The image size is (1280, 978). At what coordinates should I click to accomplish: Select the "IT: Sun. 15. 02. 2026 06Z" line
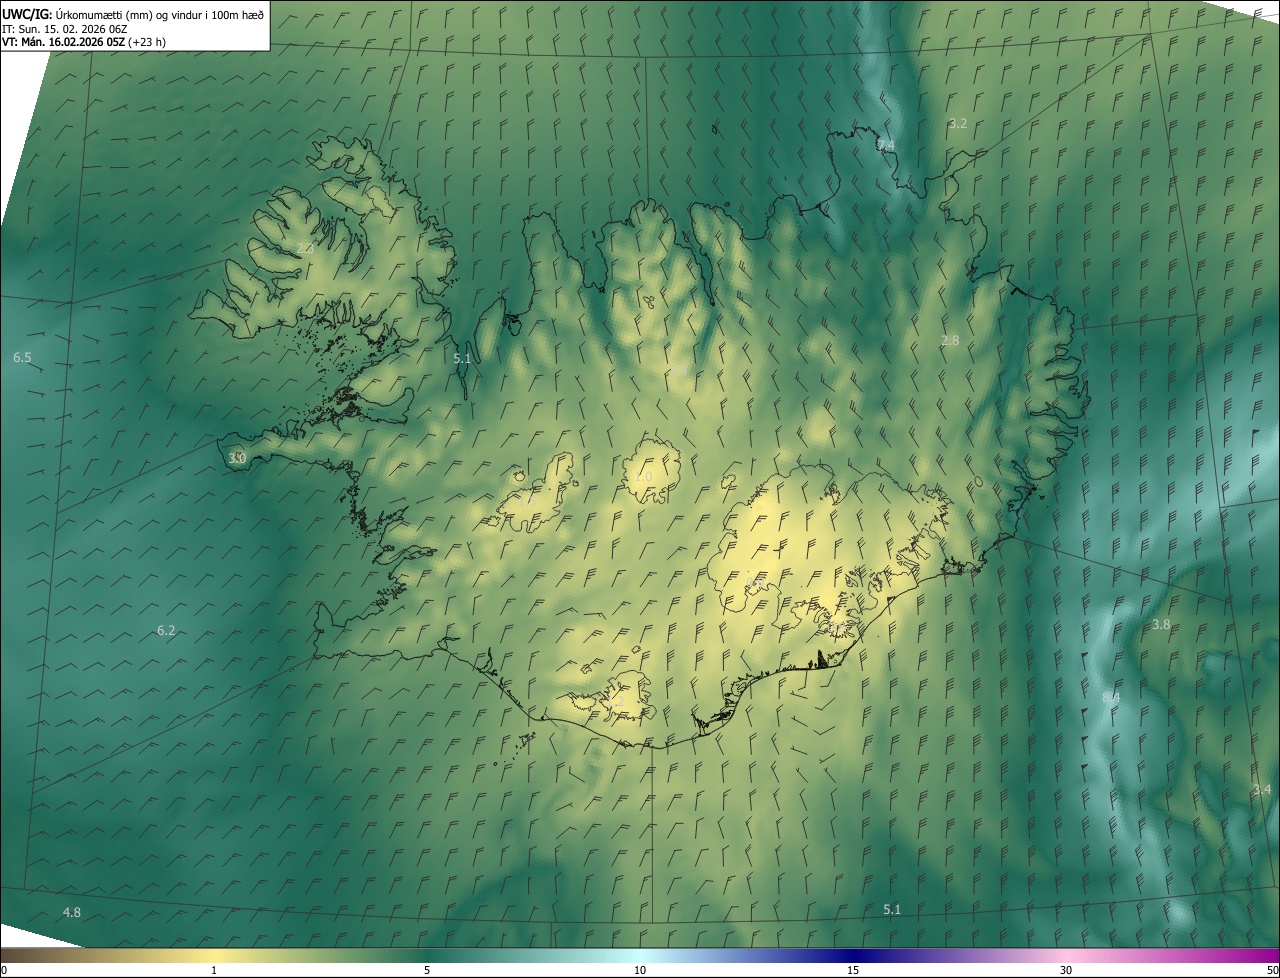click(65, 29)
